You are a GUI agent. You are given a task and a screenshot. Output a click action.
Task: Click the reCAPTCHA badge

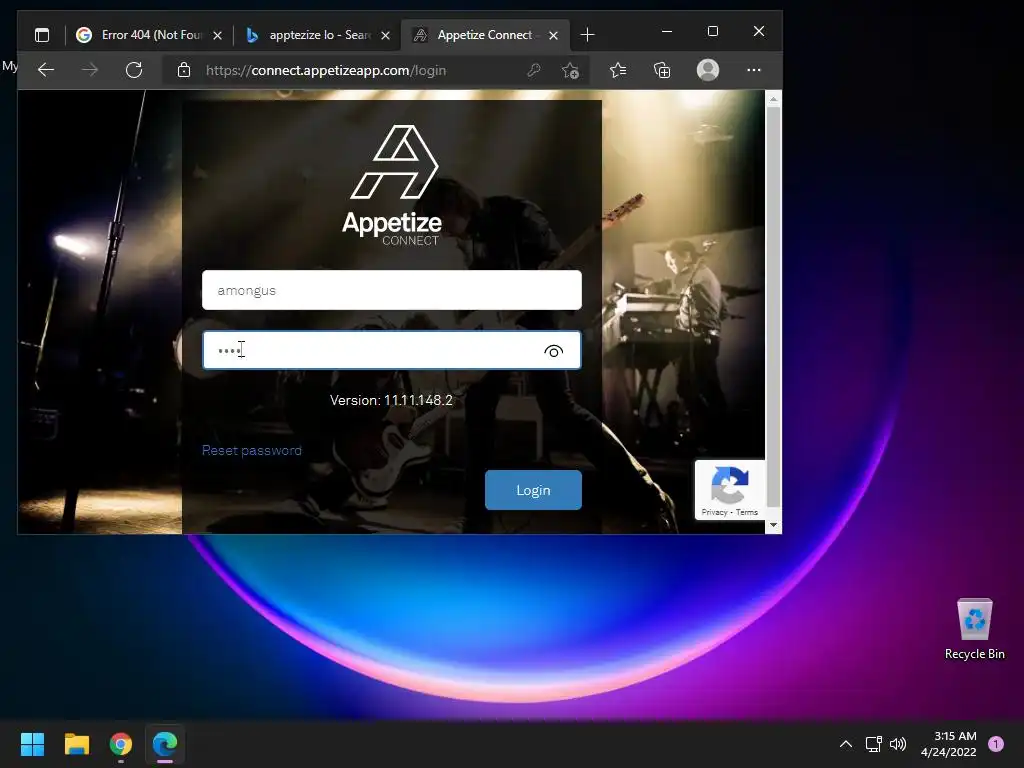(x=729, y=489)
